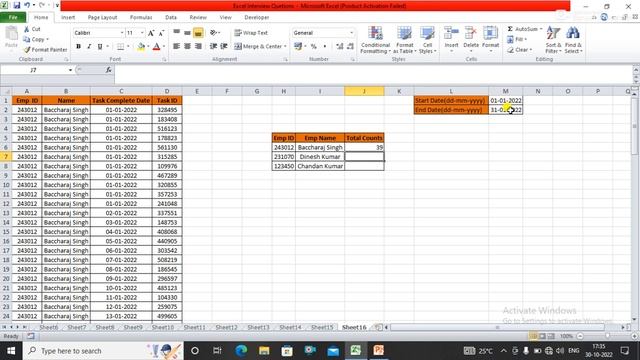The image size is (640, 360).
Task: Apply Accounting Number Format icon
Action: pos(298,47)
